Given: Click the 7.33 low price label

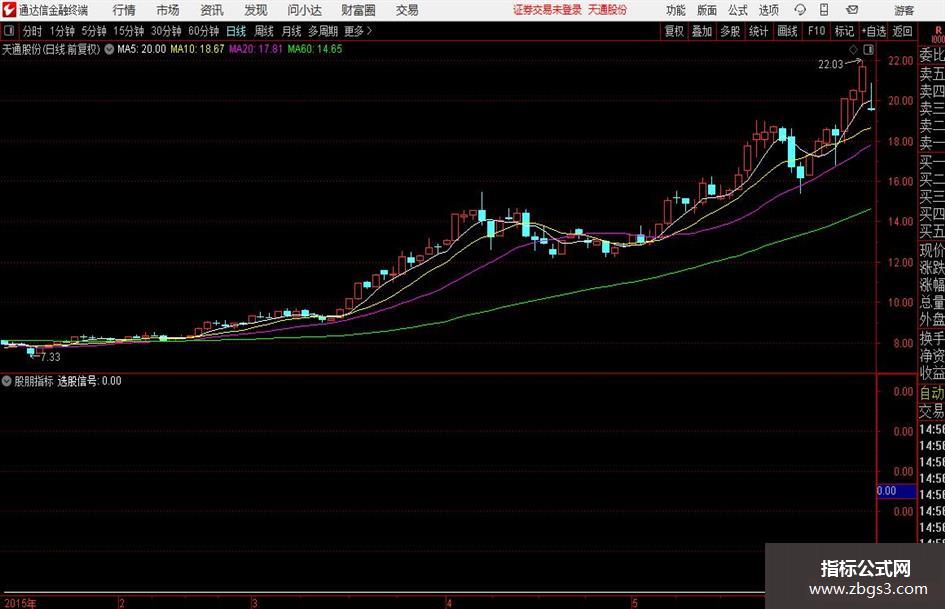Looking at the screenshot, I should [x=51, y=357].
